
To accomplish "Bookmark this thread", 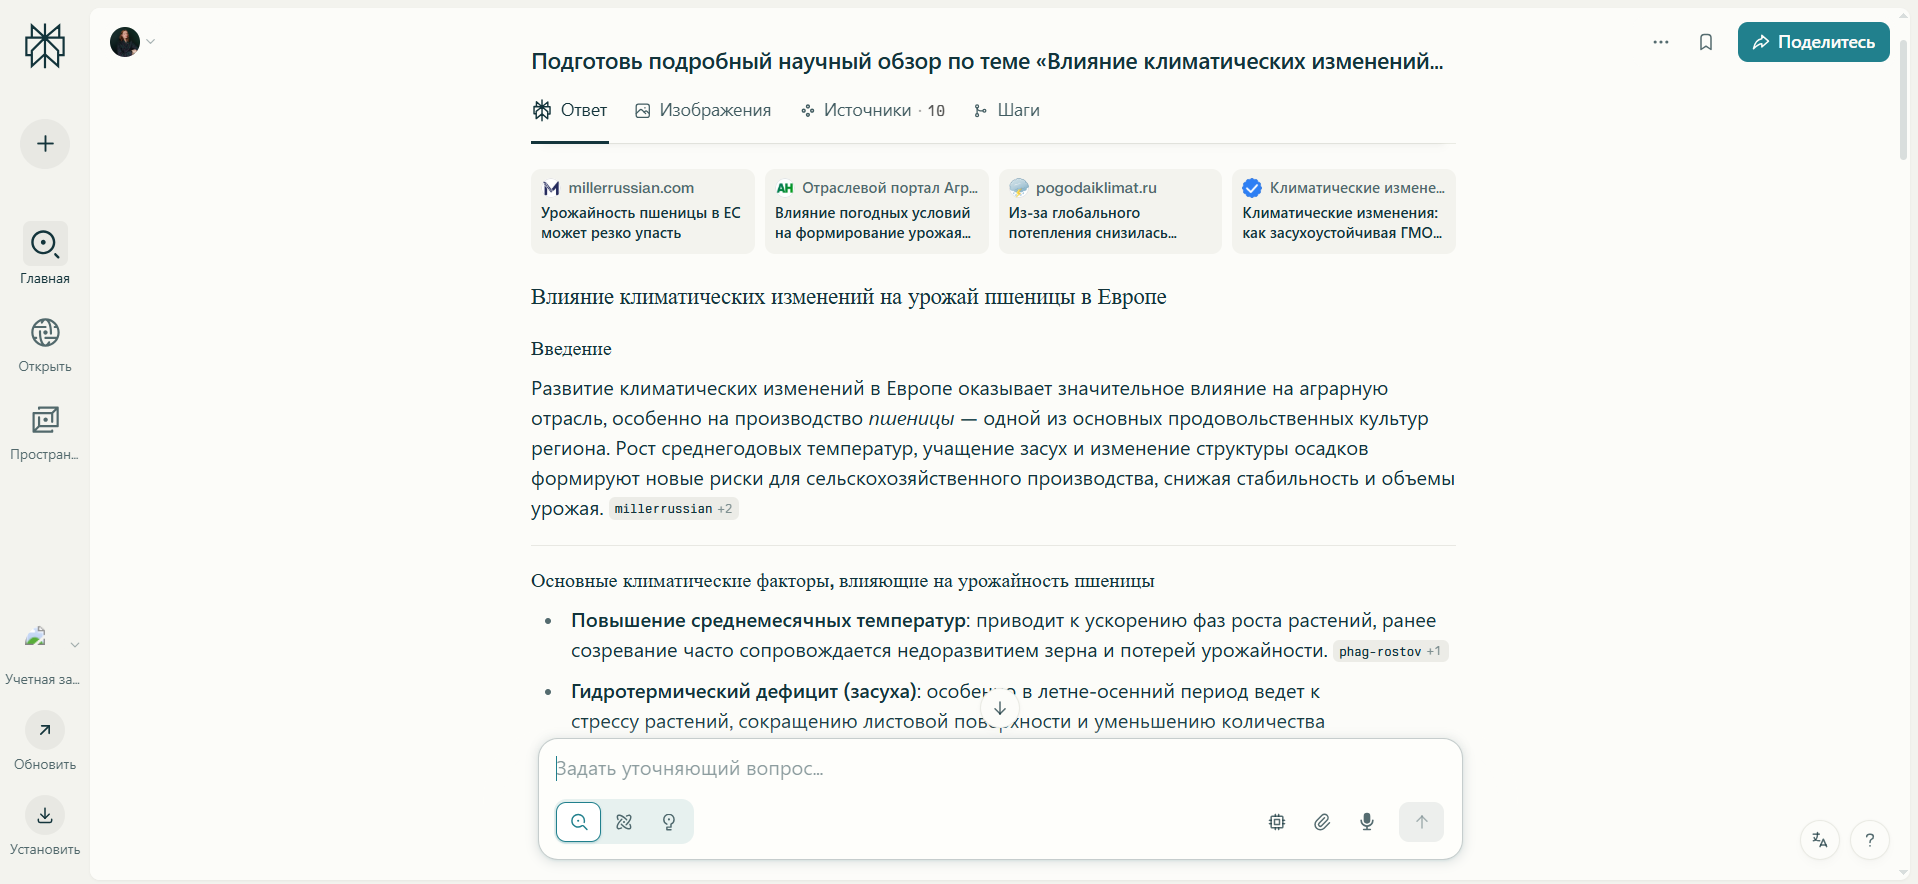I will [1706, 42].
